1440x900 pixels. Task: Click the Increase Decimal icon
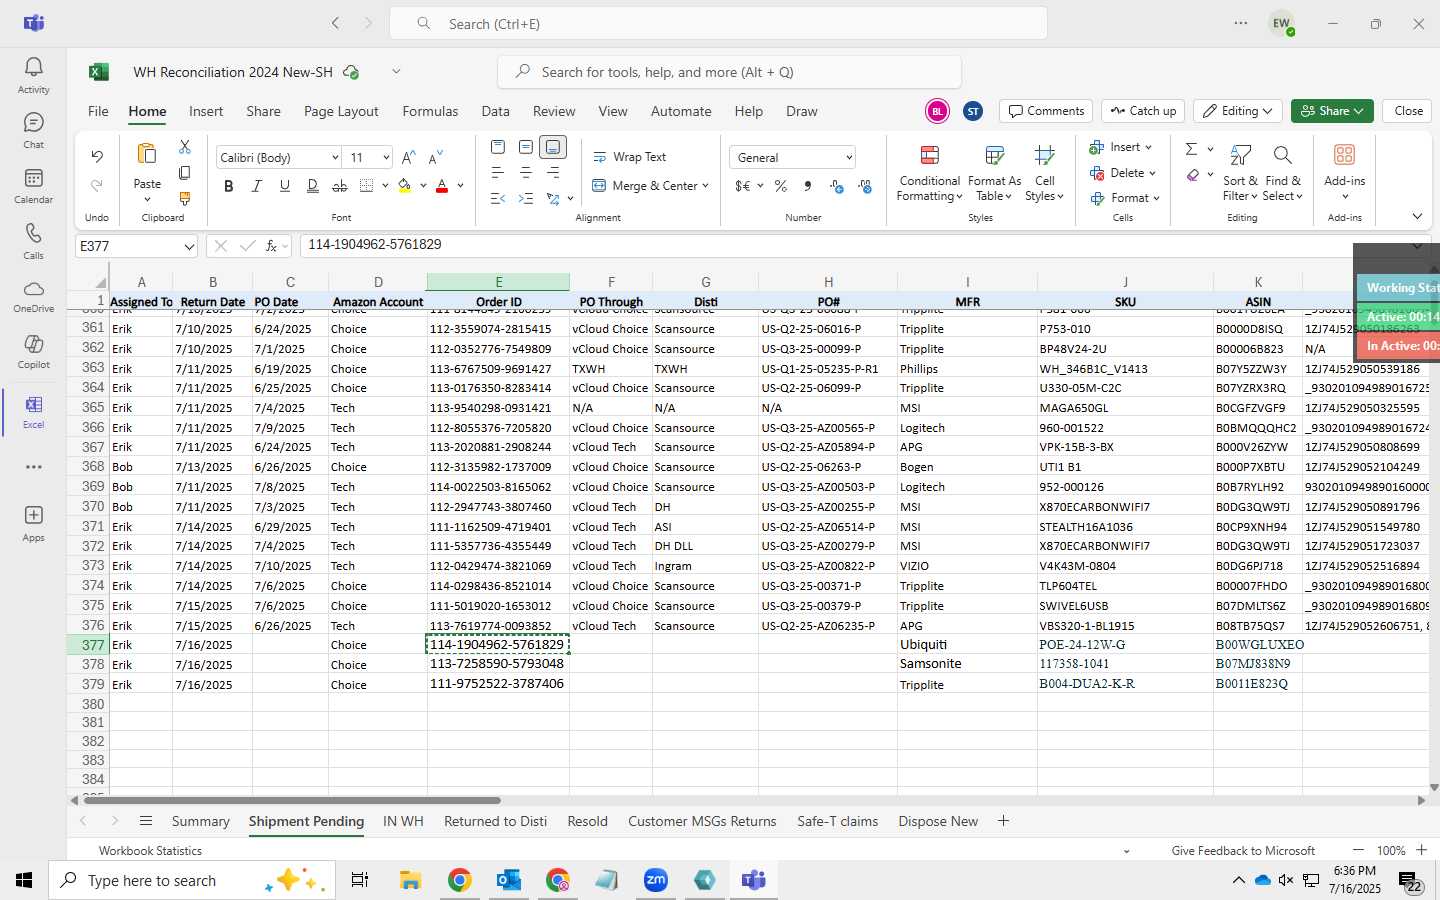pos(837,186)
